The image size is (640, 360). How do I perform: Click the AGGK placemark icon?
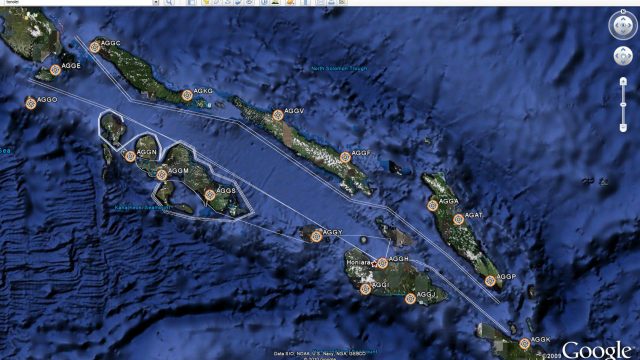coord(524,344)
